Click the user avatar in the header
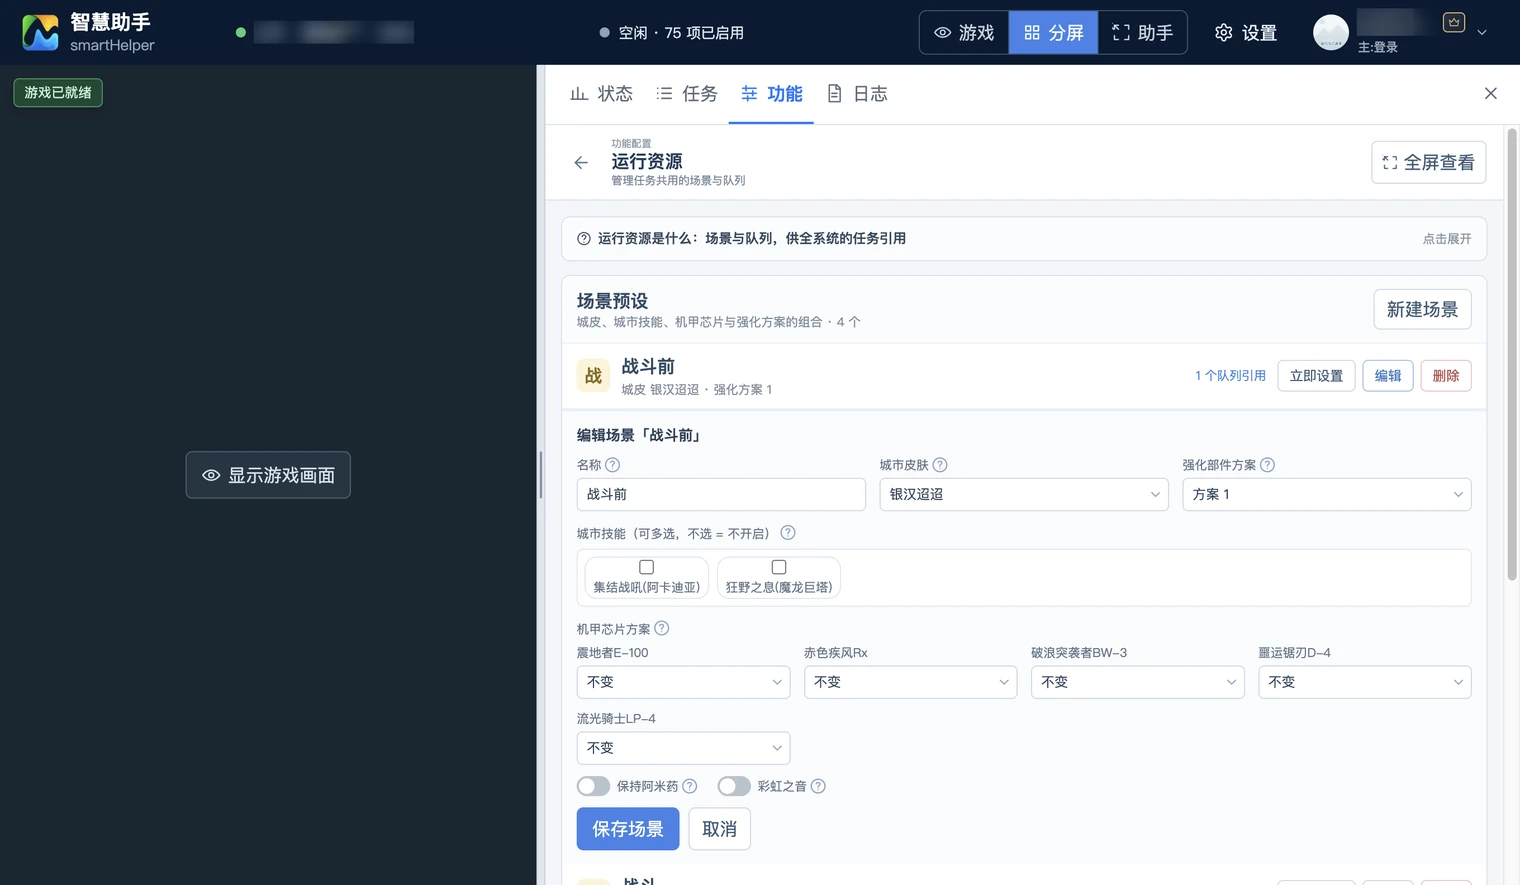Image resolution: width=1520 pixels, height=885 pixels. point(1331,32)
